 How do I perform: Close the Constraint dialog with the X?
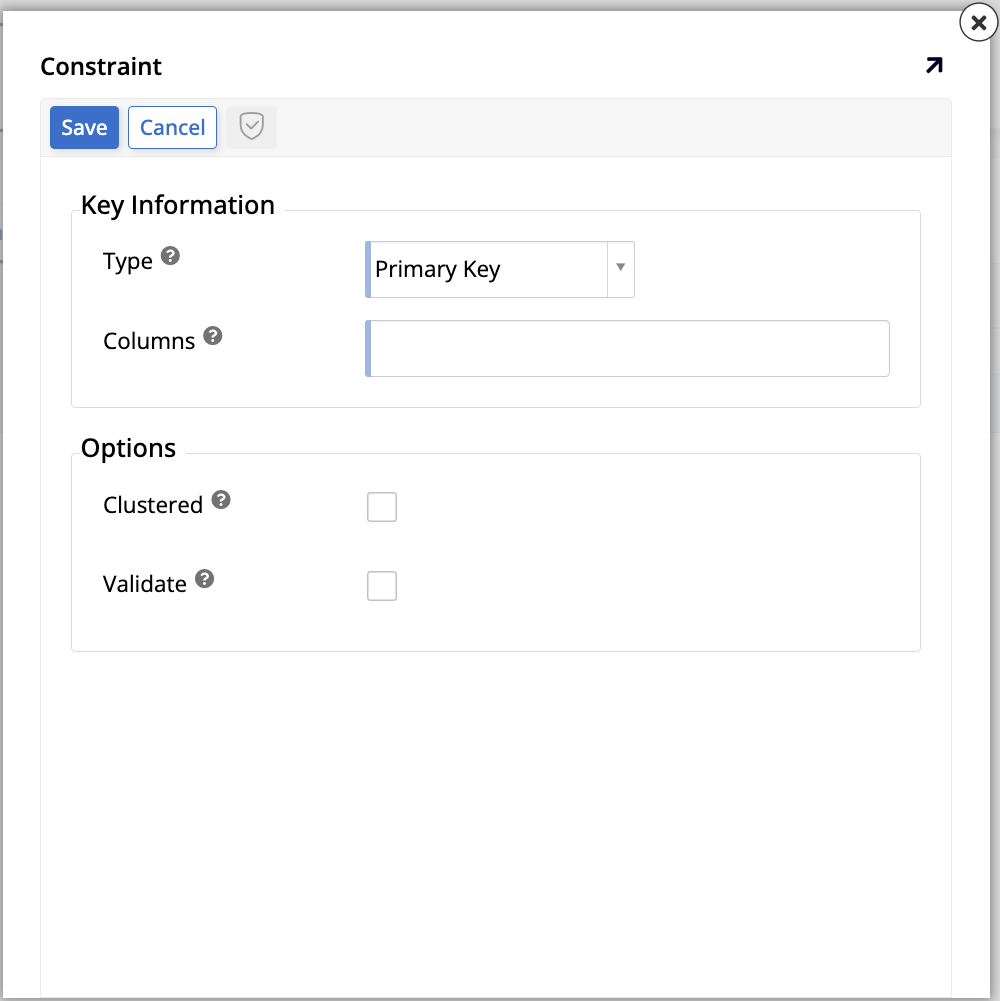978,22
